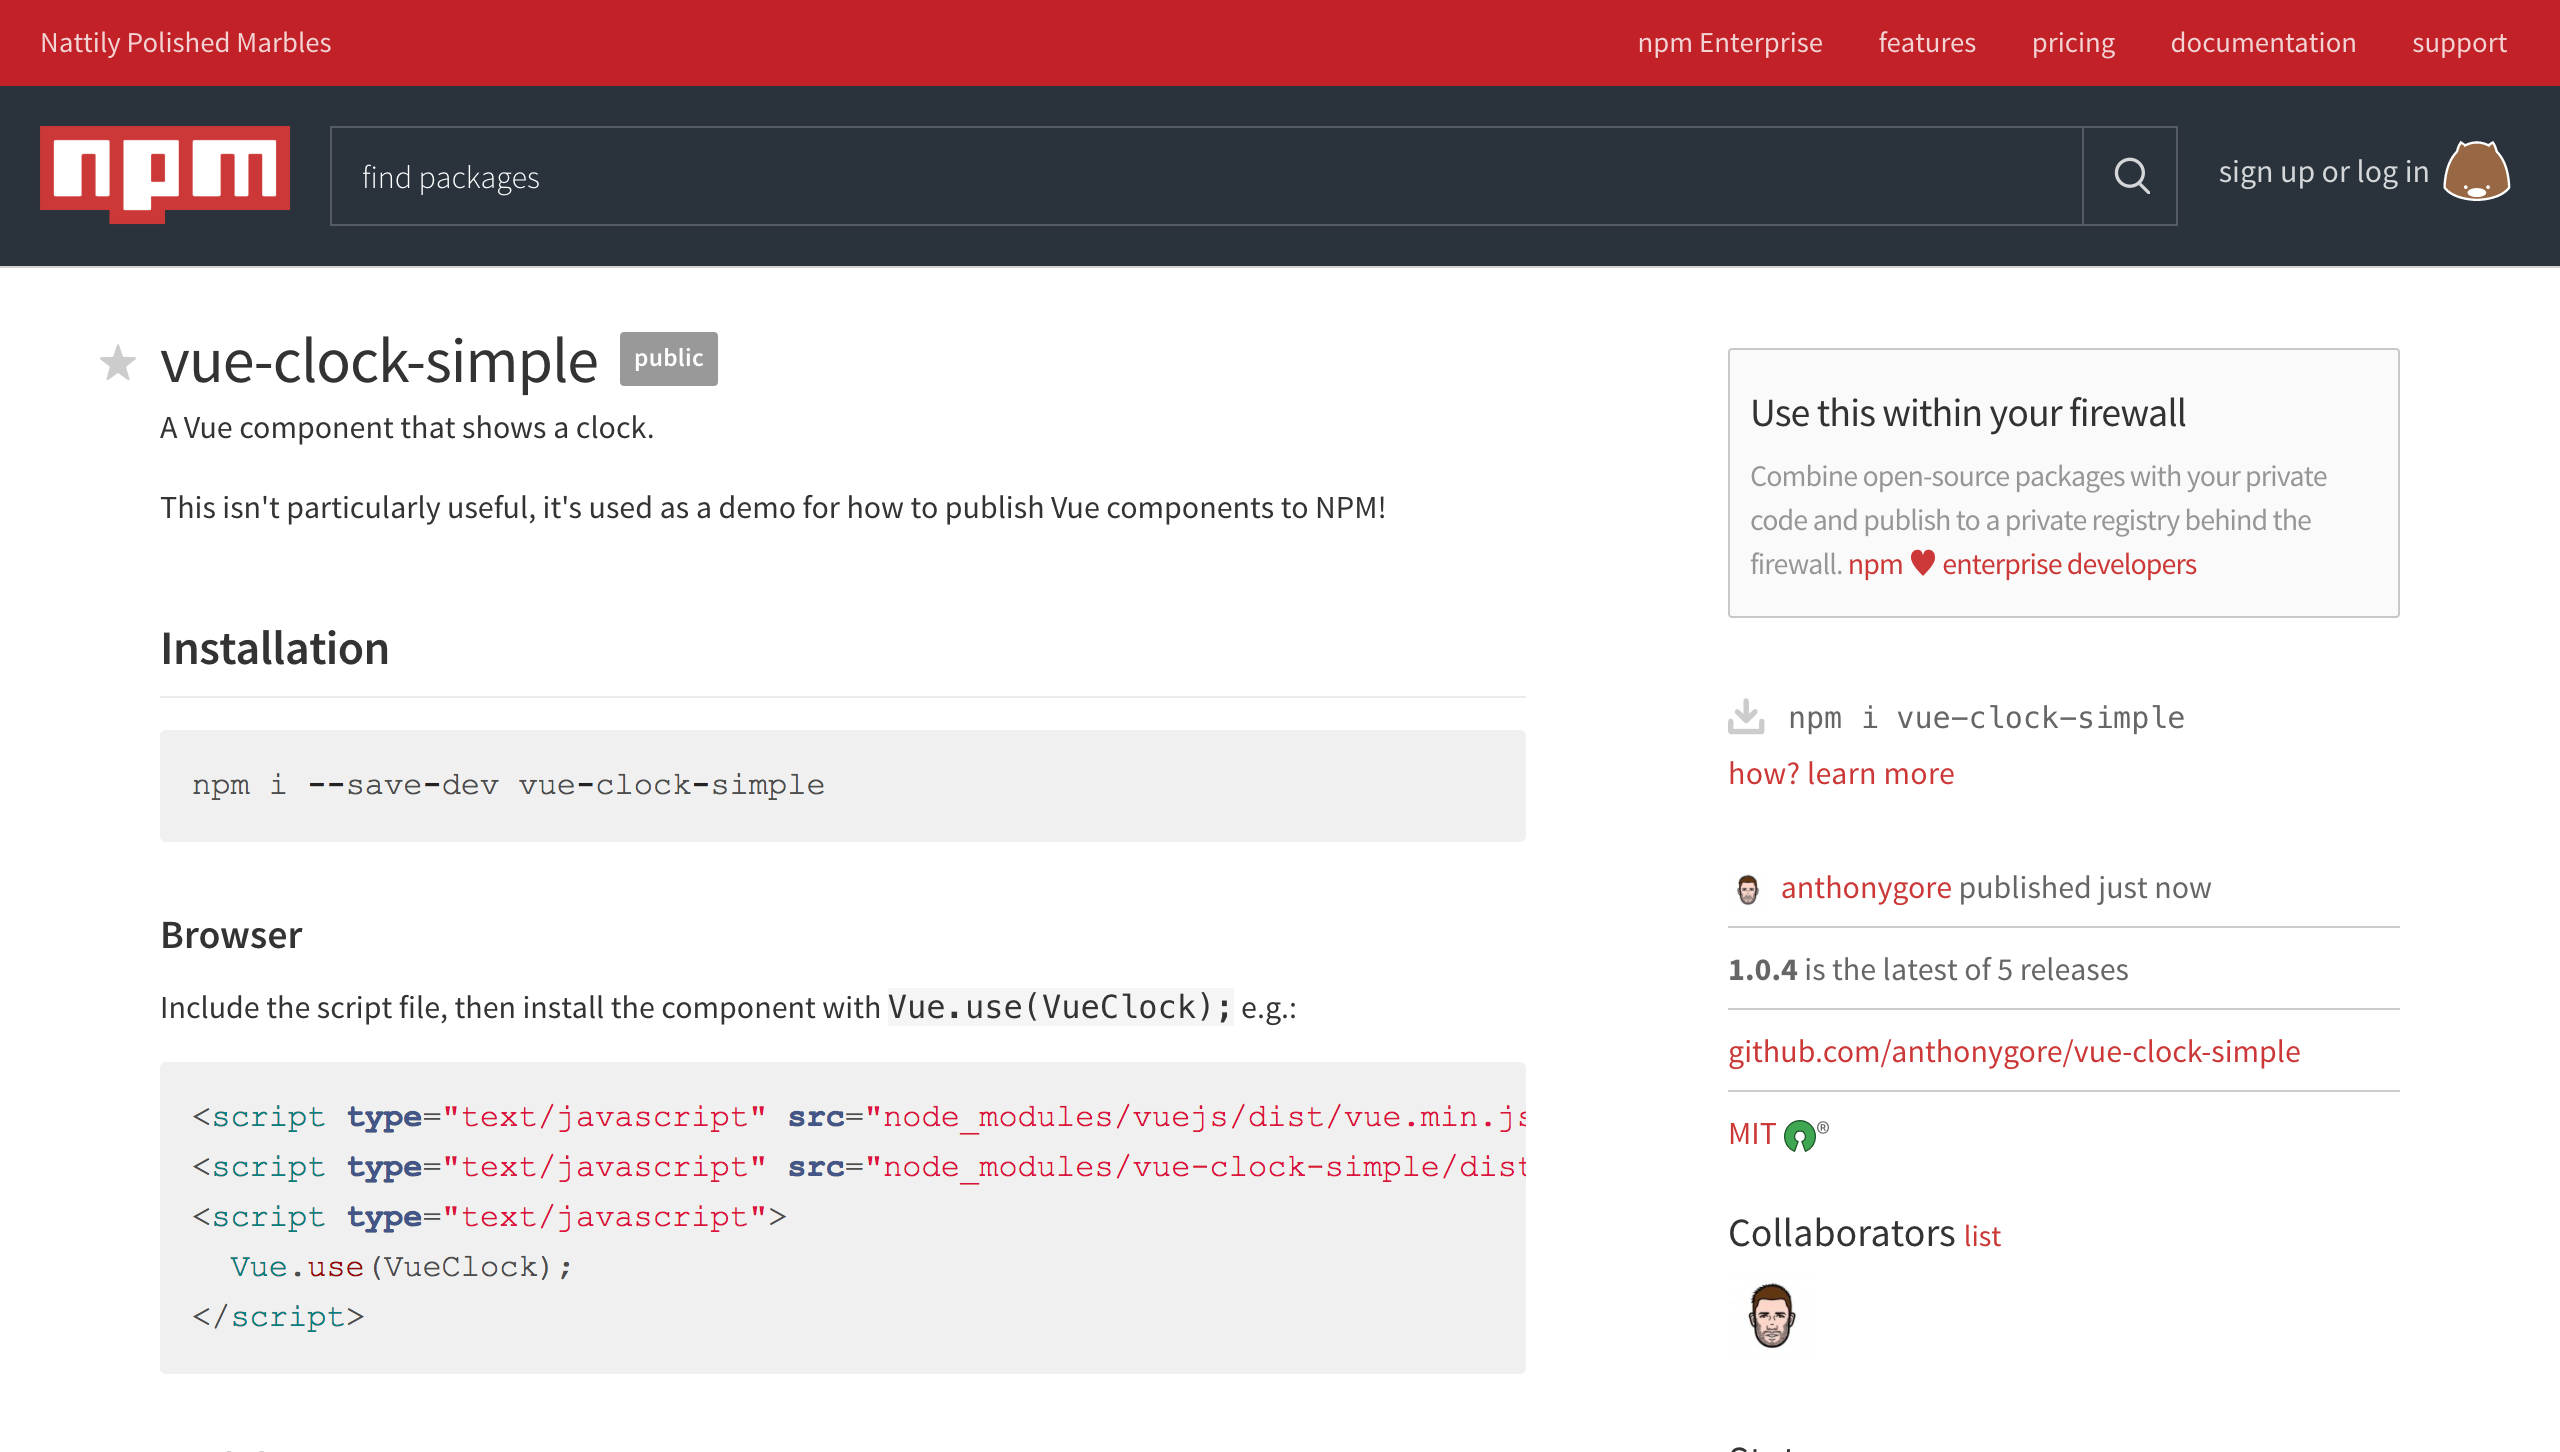Open the npm Enterprise menu item
Image resolution: width=2560 pixels, height=1452 pixels.
[1729, 42]
